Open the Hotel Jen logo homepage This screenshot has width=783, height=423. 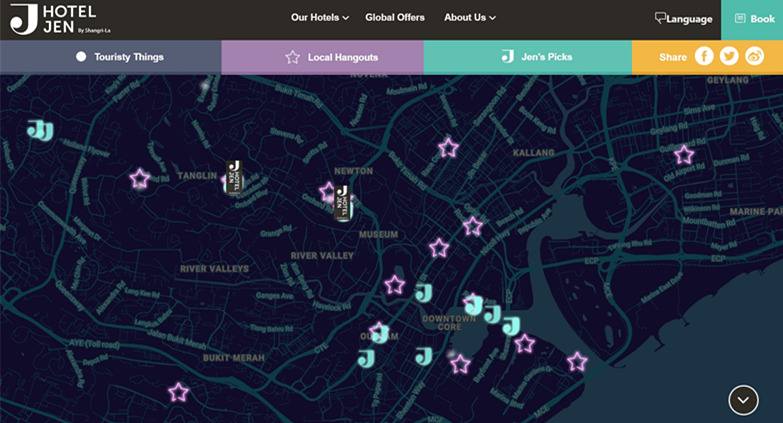[60, 20]
